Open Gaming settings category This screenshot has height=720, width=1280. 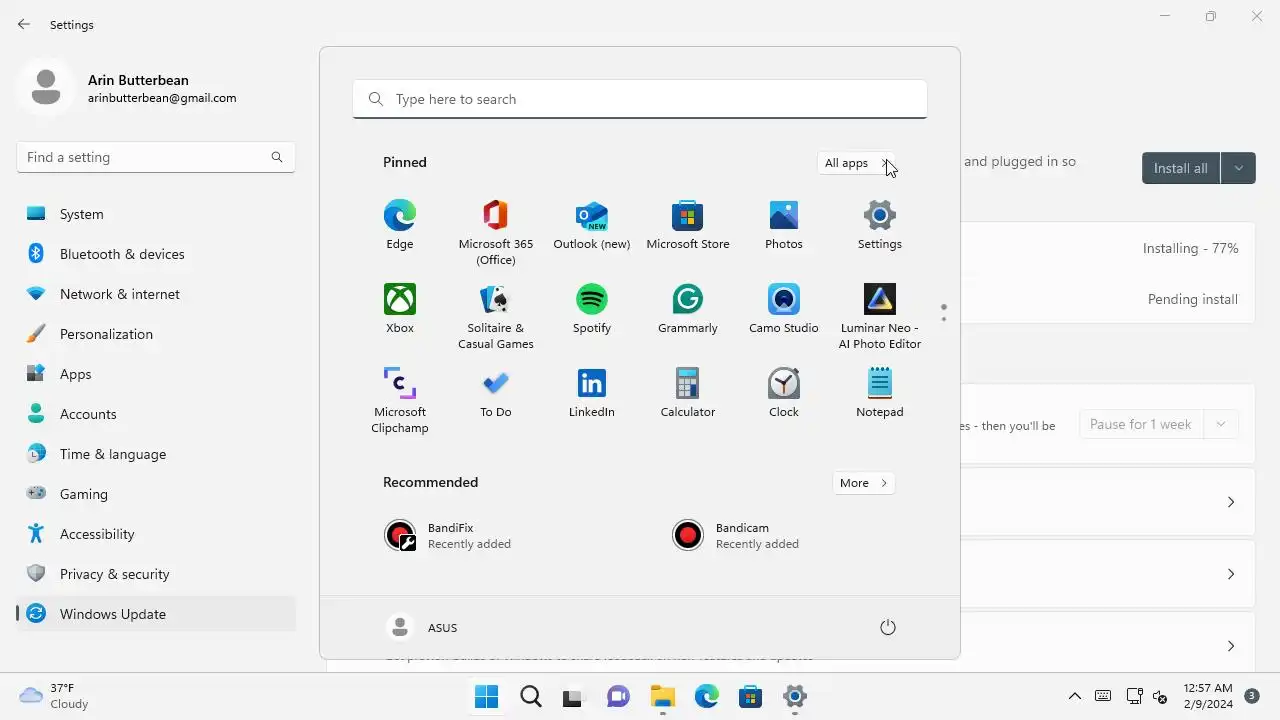coord(156,494)
